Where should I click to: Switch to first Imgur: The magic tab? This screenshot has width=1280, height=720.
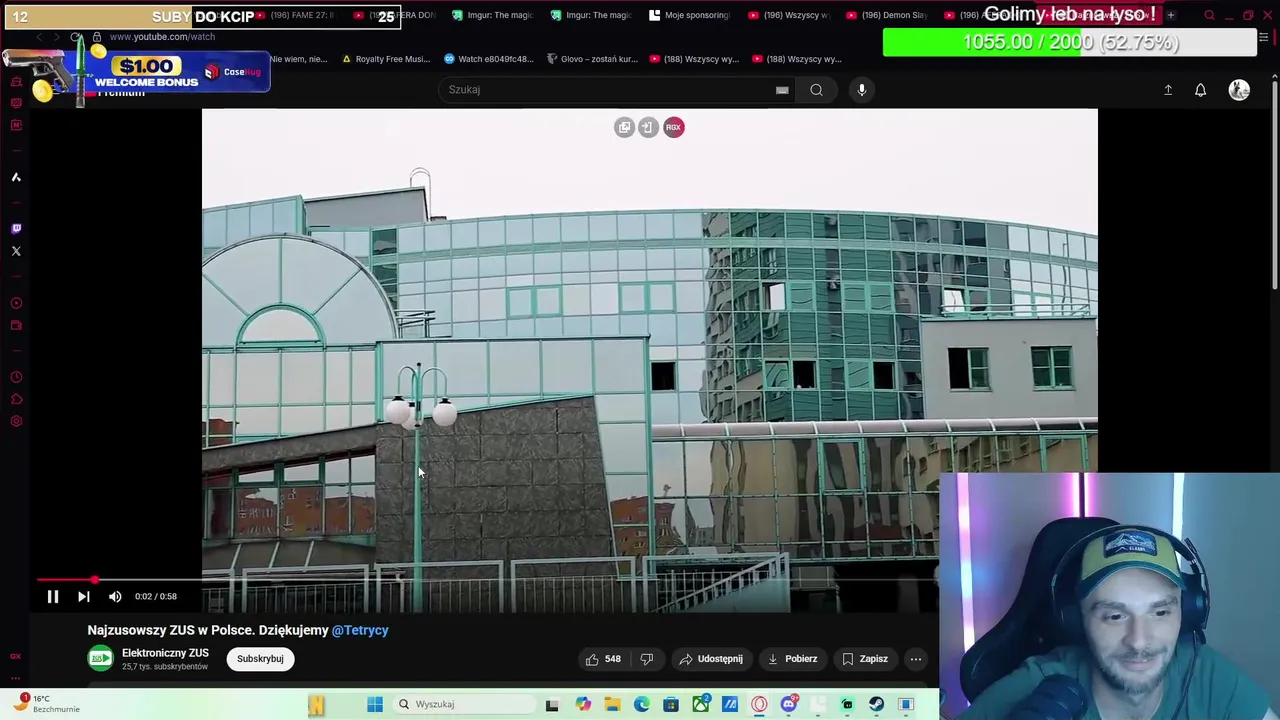point(493,15)
